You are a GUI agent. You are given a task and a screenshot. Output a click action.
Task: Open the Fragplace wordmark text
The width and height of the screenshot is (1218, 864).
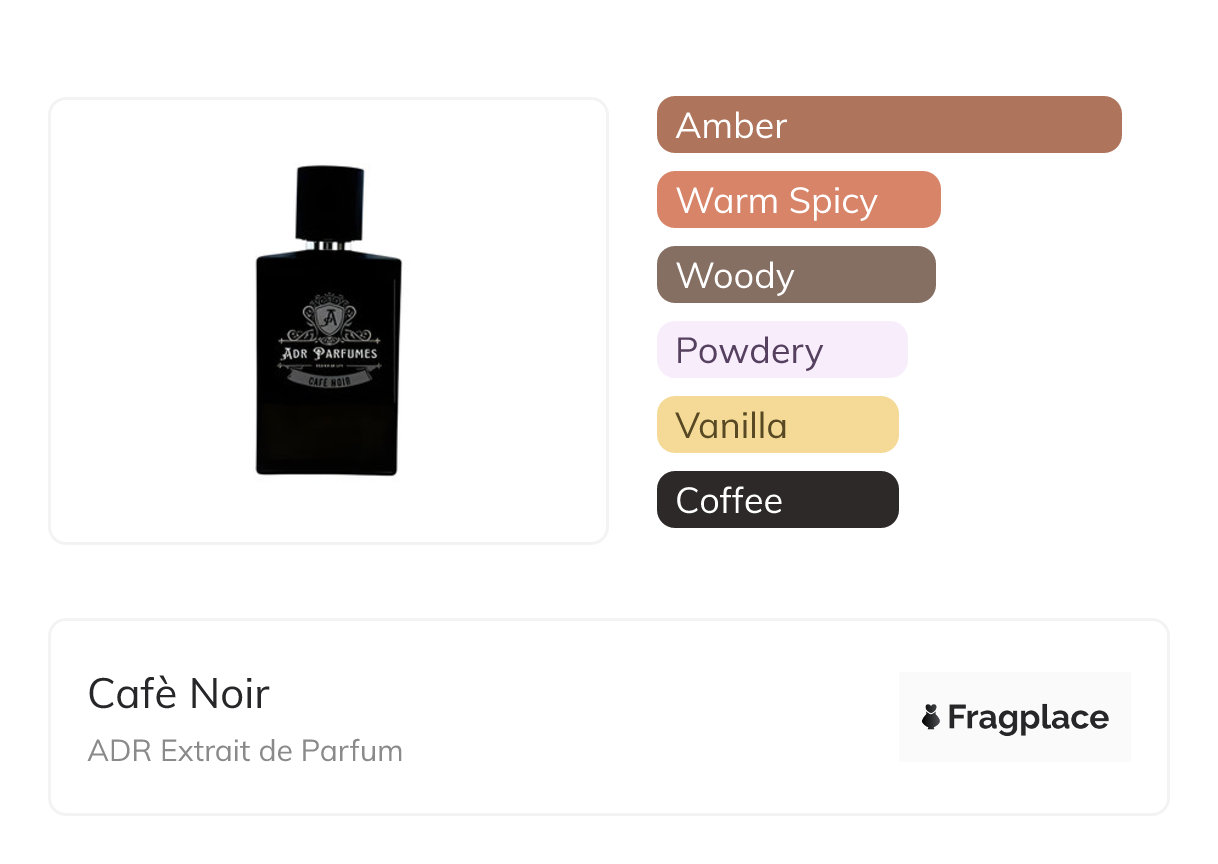tap(1028, 717)
